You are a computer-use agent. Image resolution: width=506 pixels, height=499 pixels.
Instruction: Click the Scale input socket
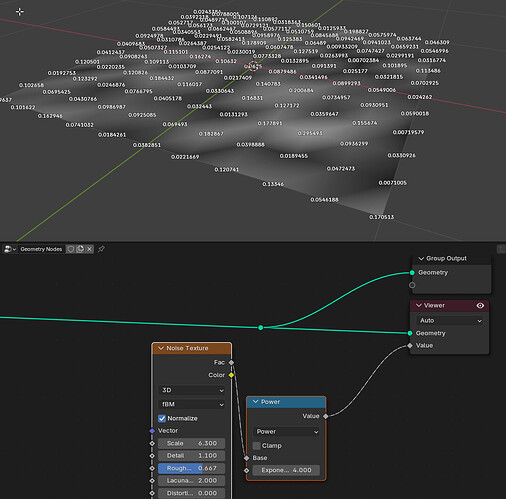(x=152, y=443)
